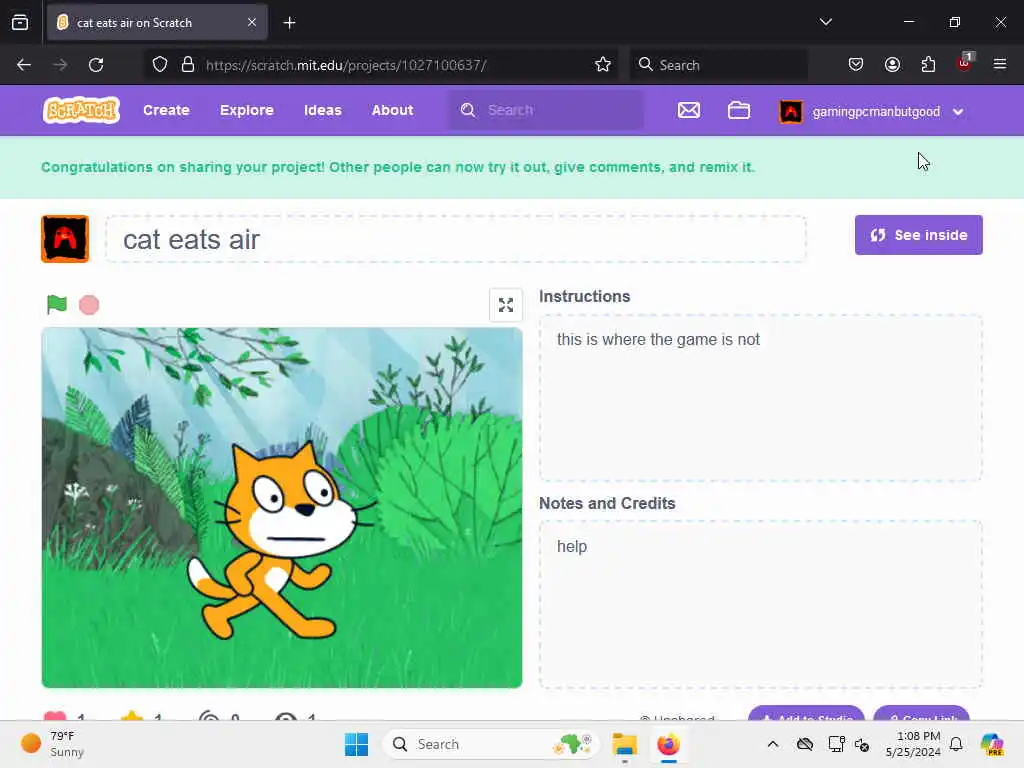Bookmark this page with the star icon
Screen dimensions: 1024x768
[603, 65]
